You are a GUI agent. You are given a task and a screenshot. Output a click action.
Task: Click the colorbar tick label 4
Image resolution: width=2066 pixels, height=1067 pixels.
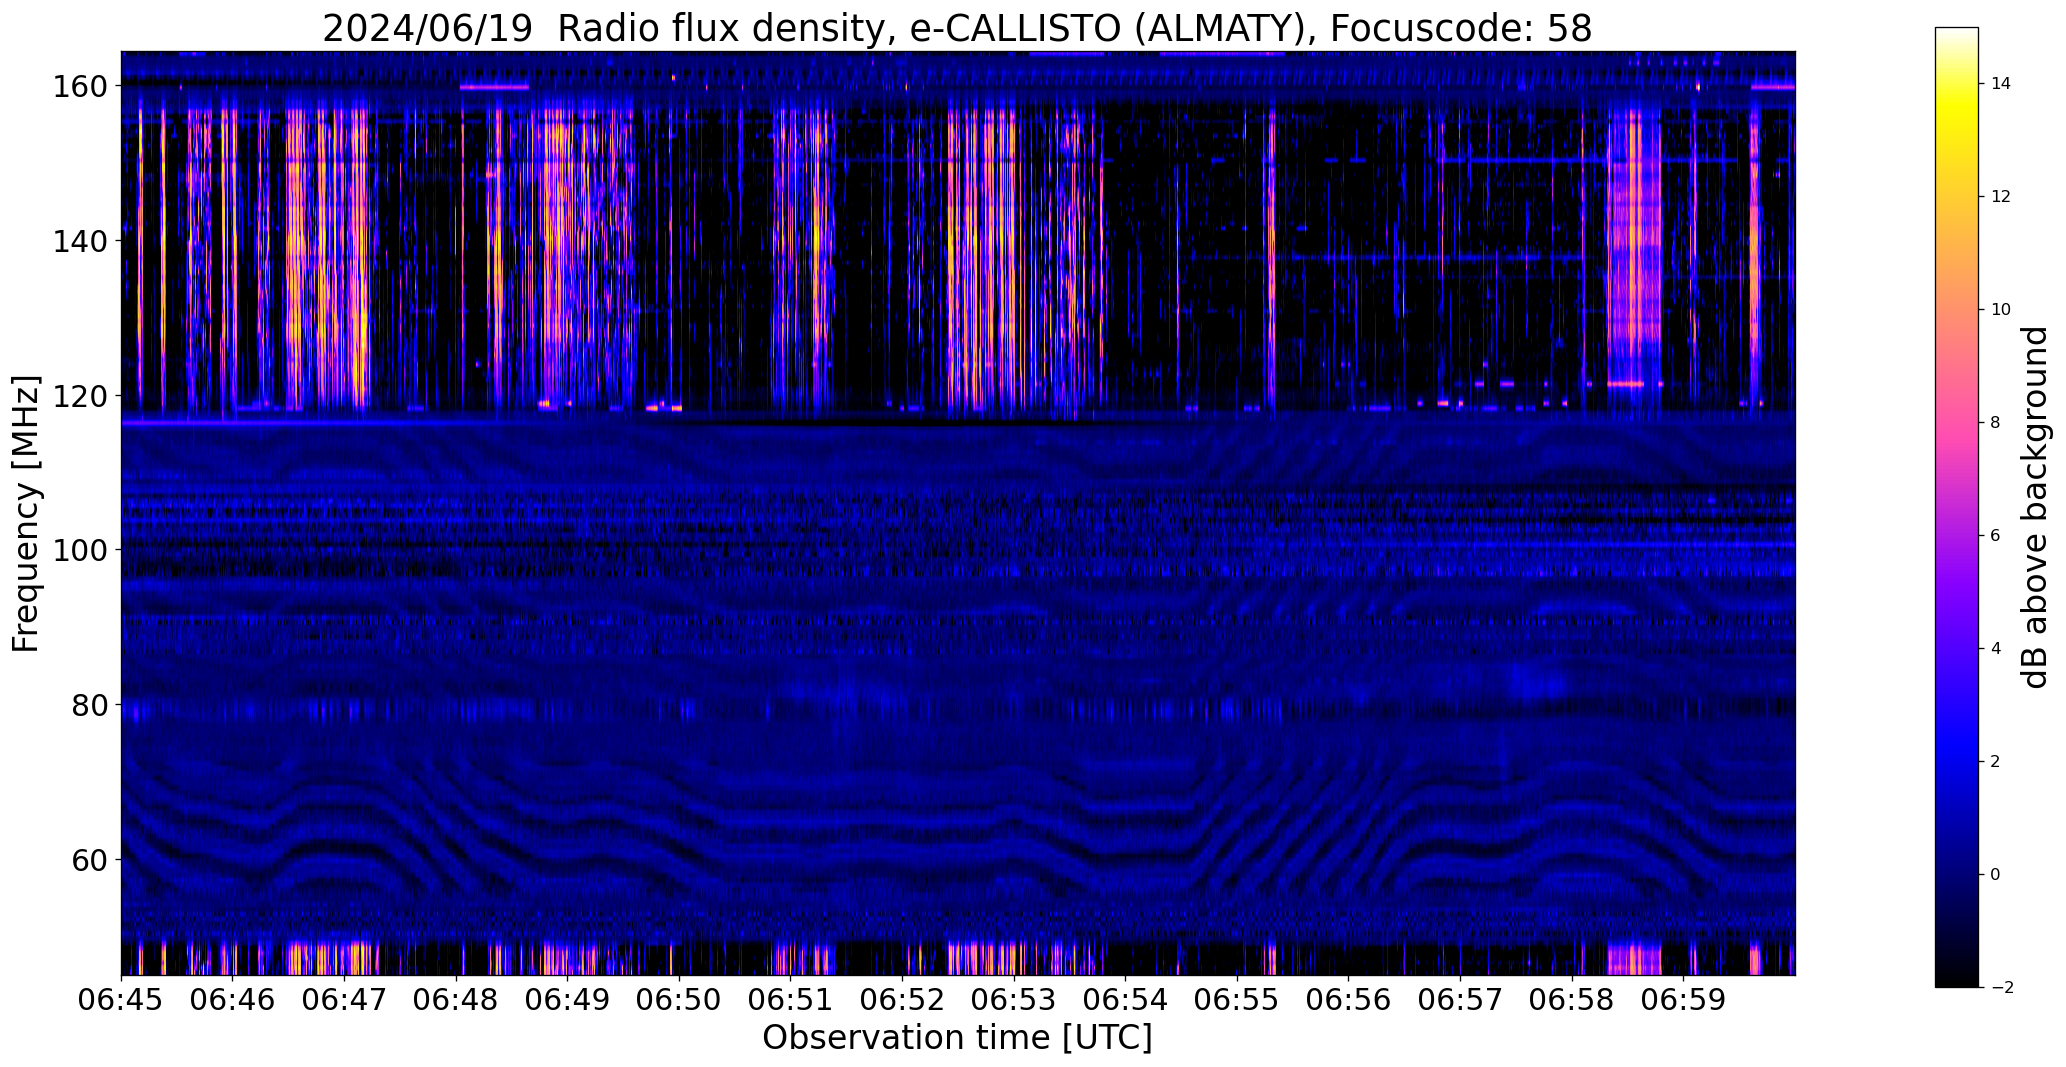click(1995, 649)
